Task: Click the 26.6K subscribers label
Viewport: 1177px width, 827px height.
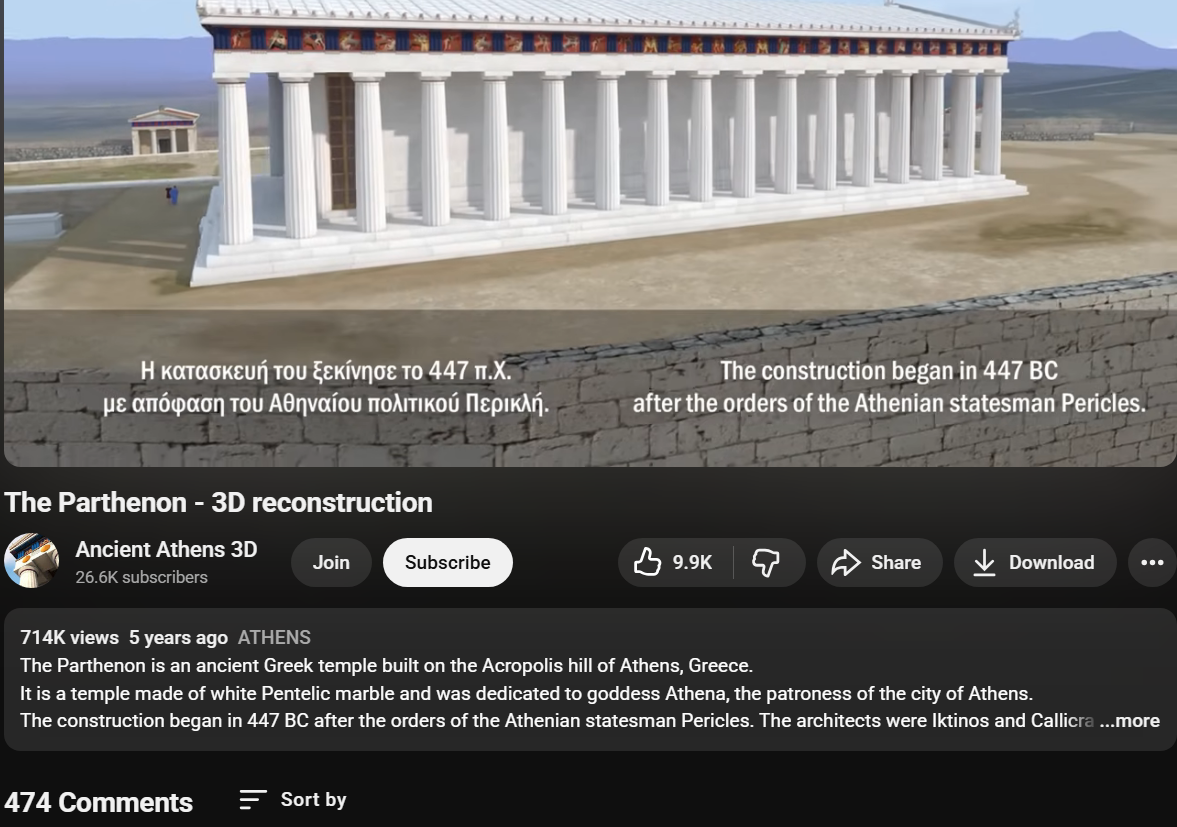Action: tap(141, 577)
